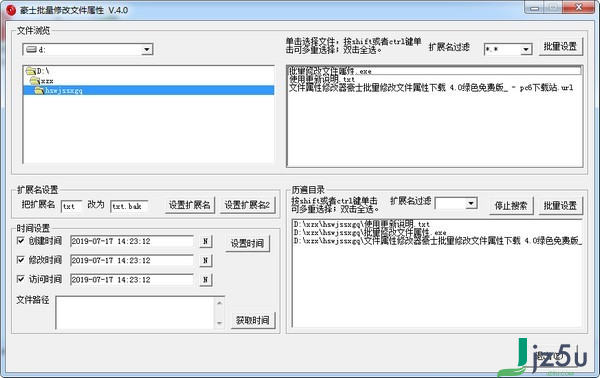The image size is (600, 378).
Task: Click traverse-directory 批量设置 button
Action: tap(560, 206)
